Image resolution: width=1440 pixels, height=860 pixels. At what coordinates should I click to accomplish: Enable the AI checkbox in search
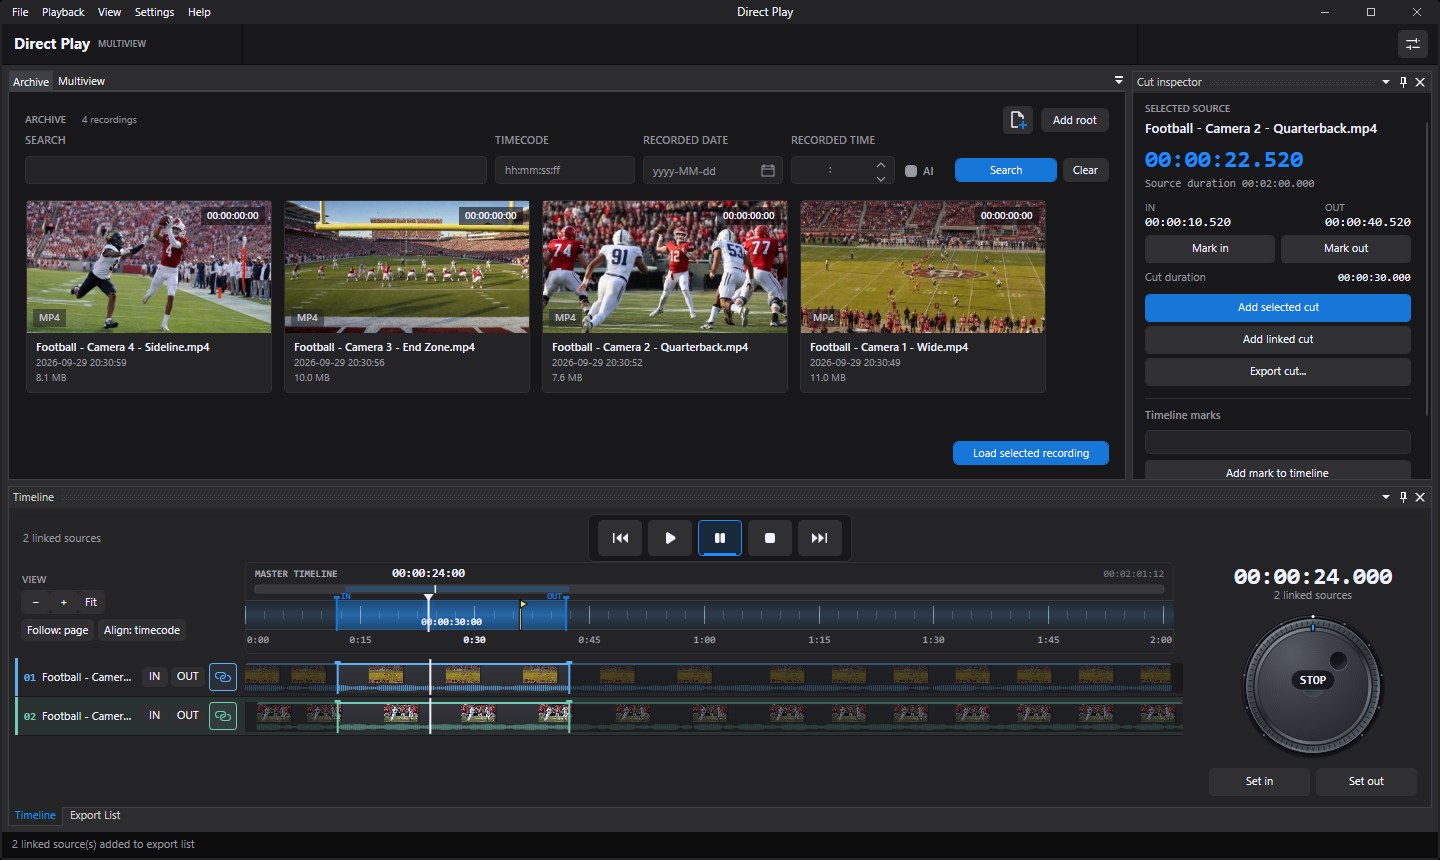point(911,171)
